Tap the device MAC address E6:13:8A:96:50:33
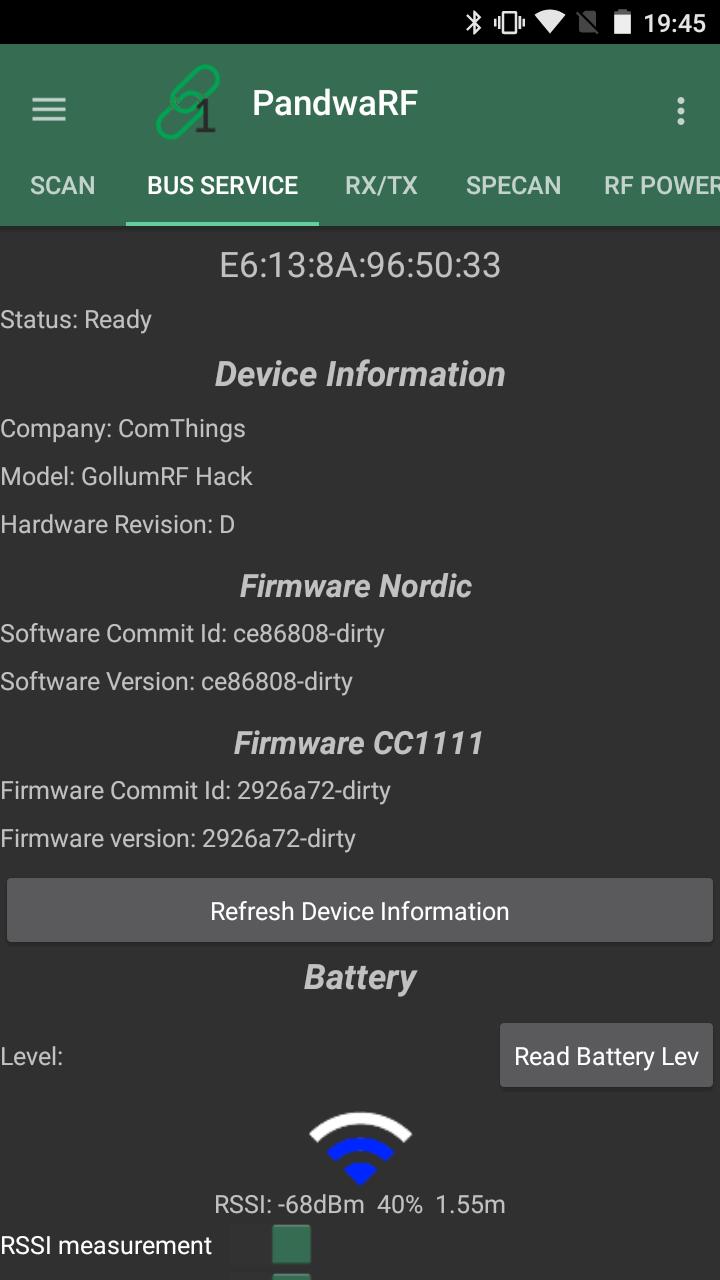The height and width of the screenshot is (1280, 720). pos(360,265)
